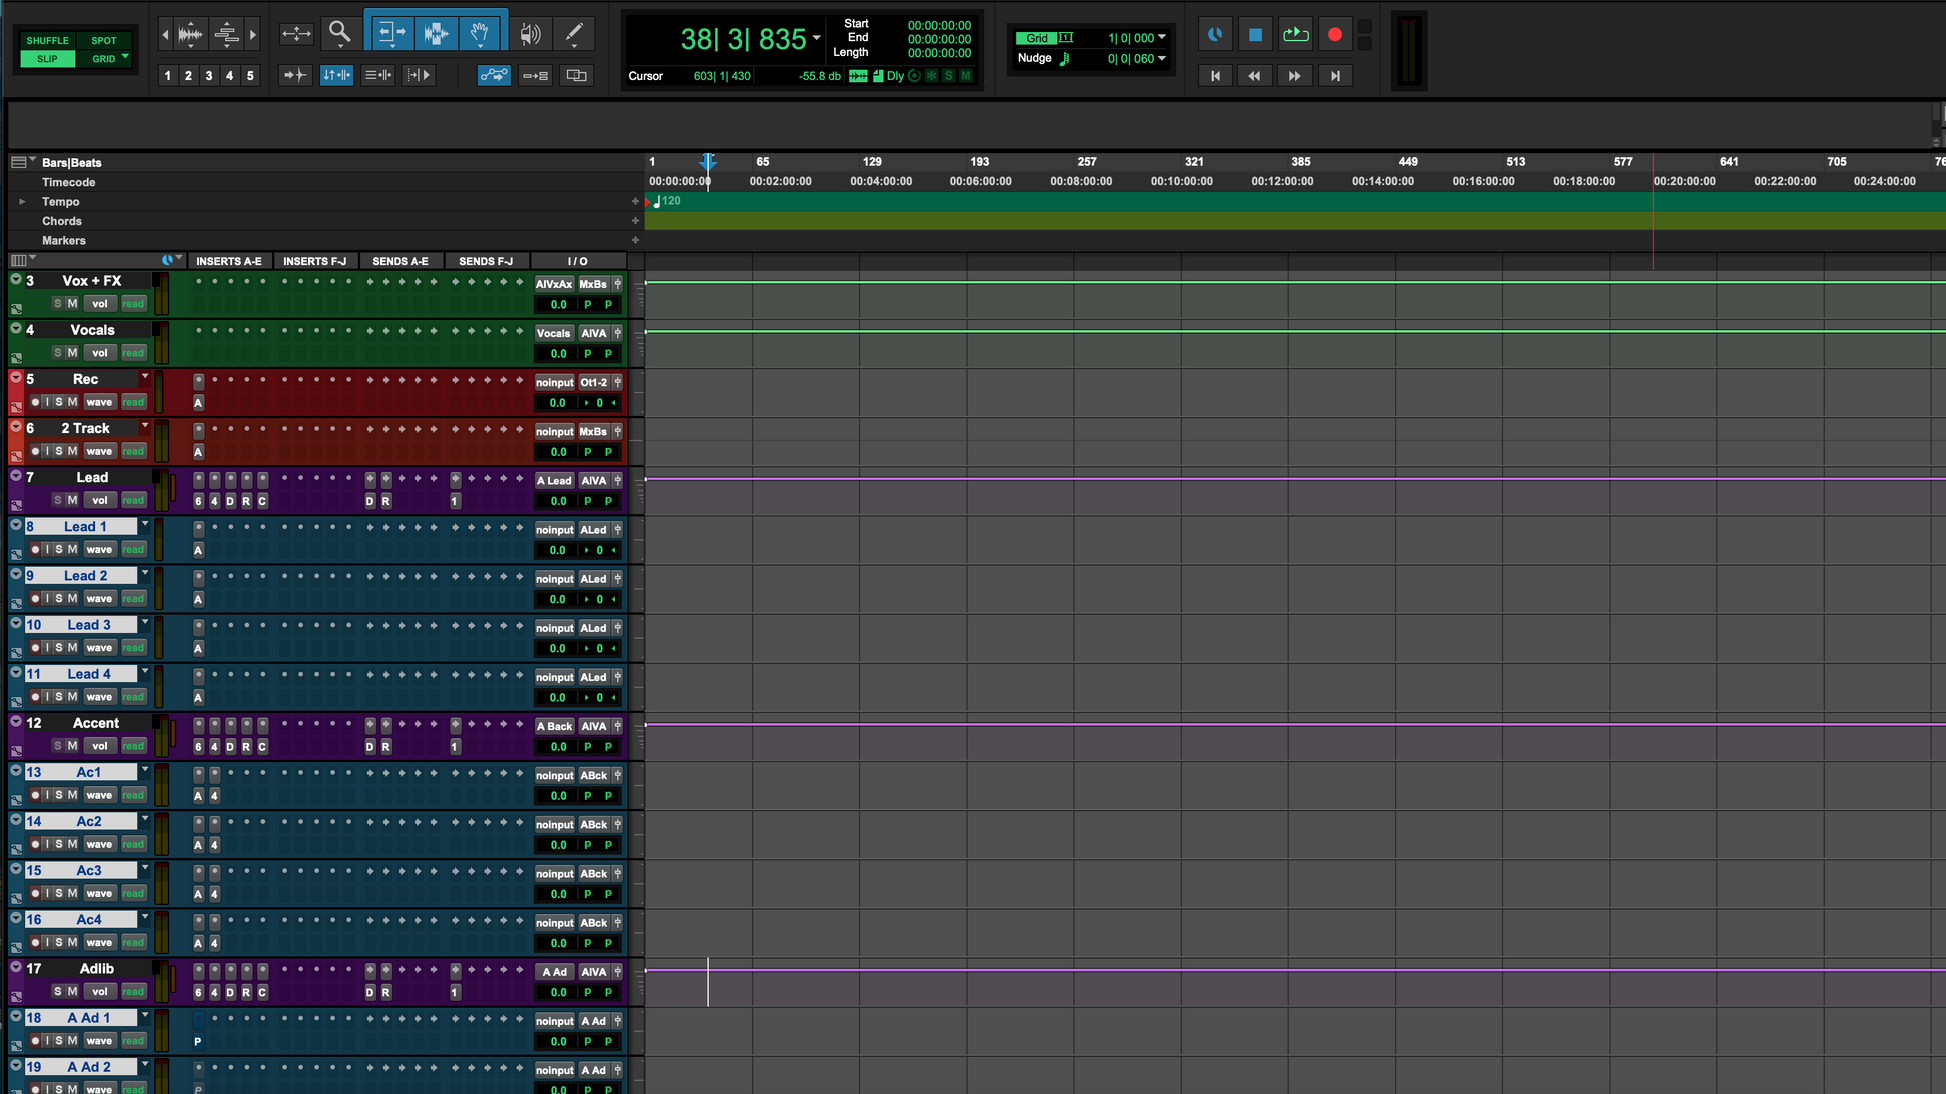Click the Accent track volume value field
This screenshot has height=1094, width=1946.
click(x=558, y=746)
